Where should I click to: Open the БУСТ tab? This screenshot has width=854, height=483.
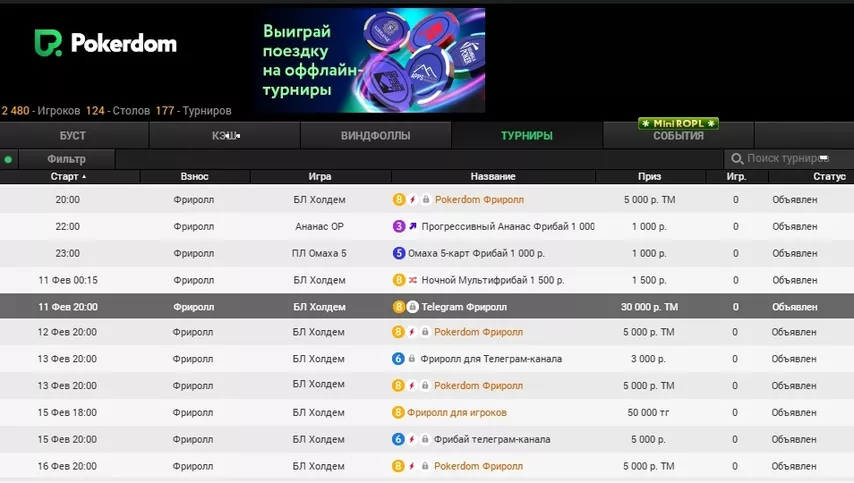[x=73, y=136]
